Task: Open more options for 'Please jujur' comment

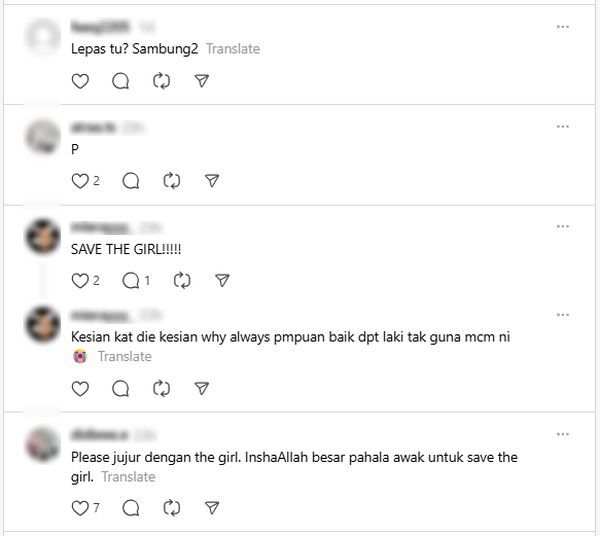Action: 563,434
